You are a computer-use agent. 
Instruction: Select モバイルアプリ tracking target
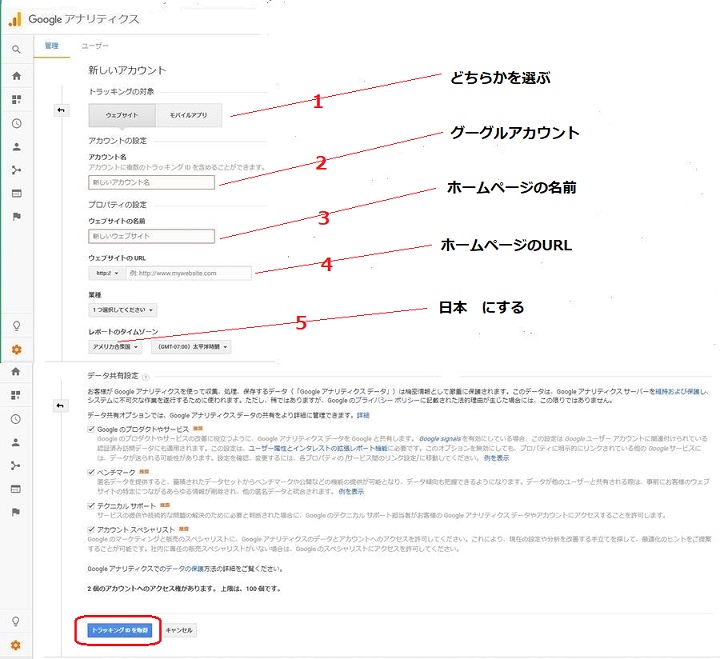[189, 115]
